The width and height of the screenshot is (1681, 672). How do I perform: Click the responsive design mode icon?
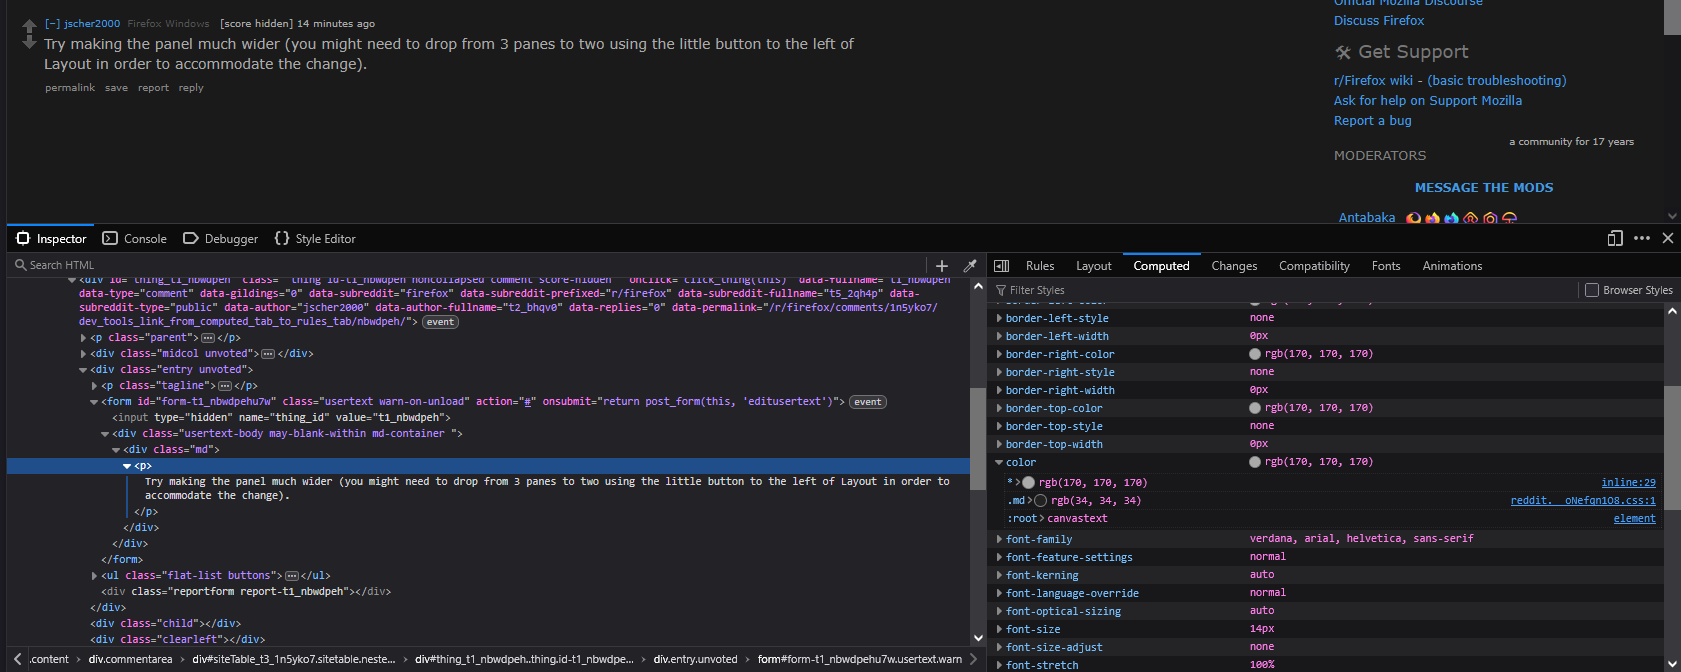pyautogui.click(x=1615, y=238)
